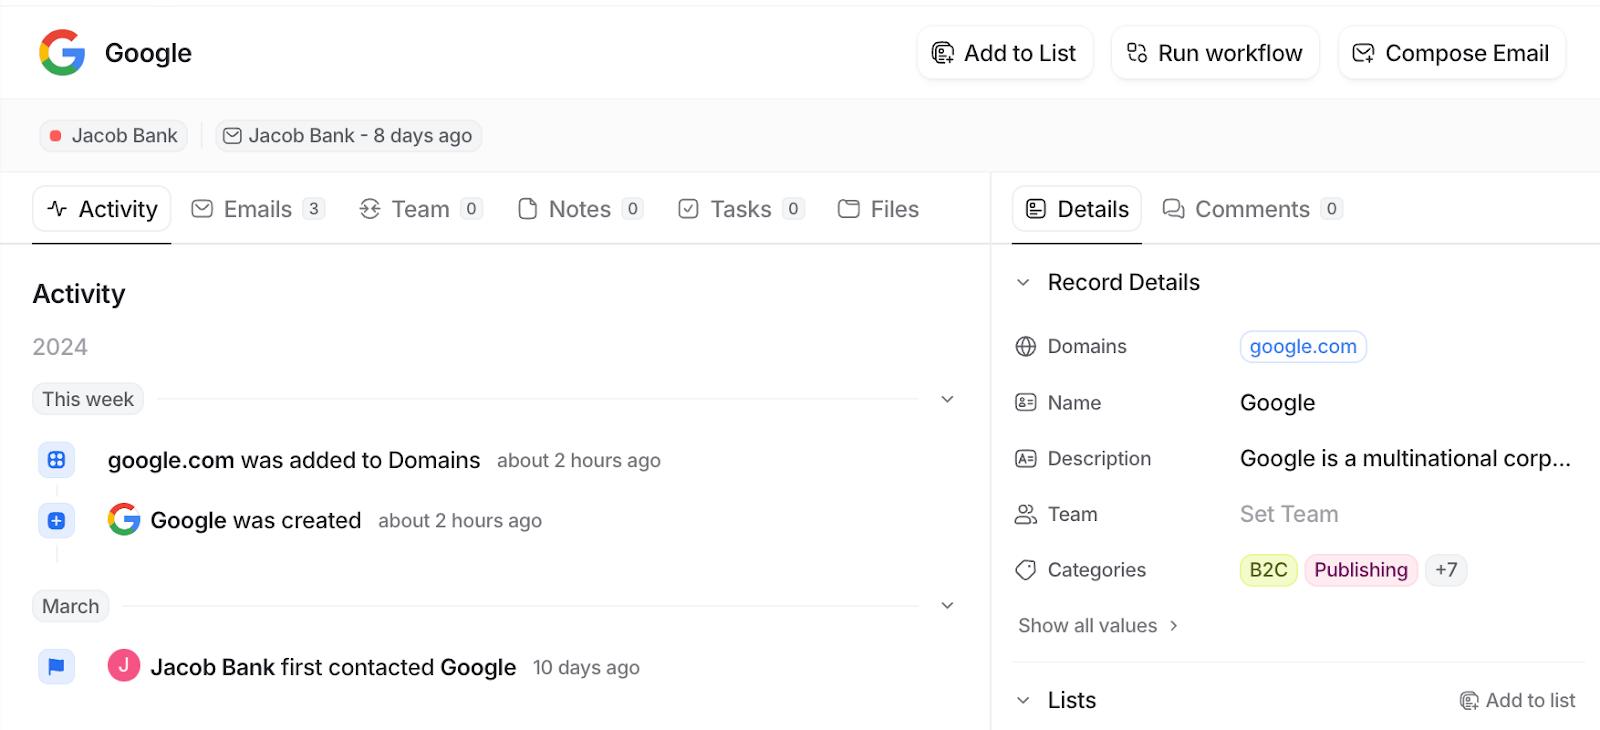Screen dimensions: 1600x730
Task: Click Jacob Bank's avatar in the activity feed
Action: tap(124, 666)
